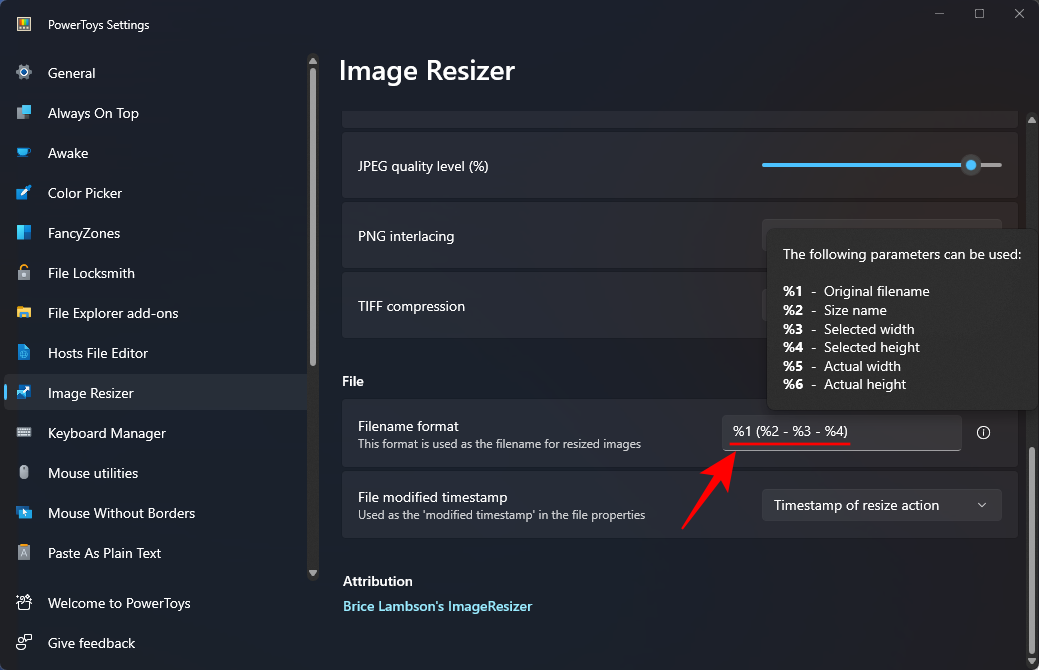1039x670 pixels.
Task: Click the FancyZones layout icon
Action: click(24, 233)
